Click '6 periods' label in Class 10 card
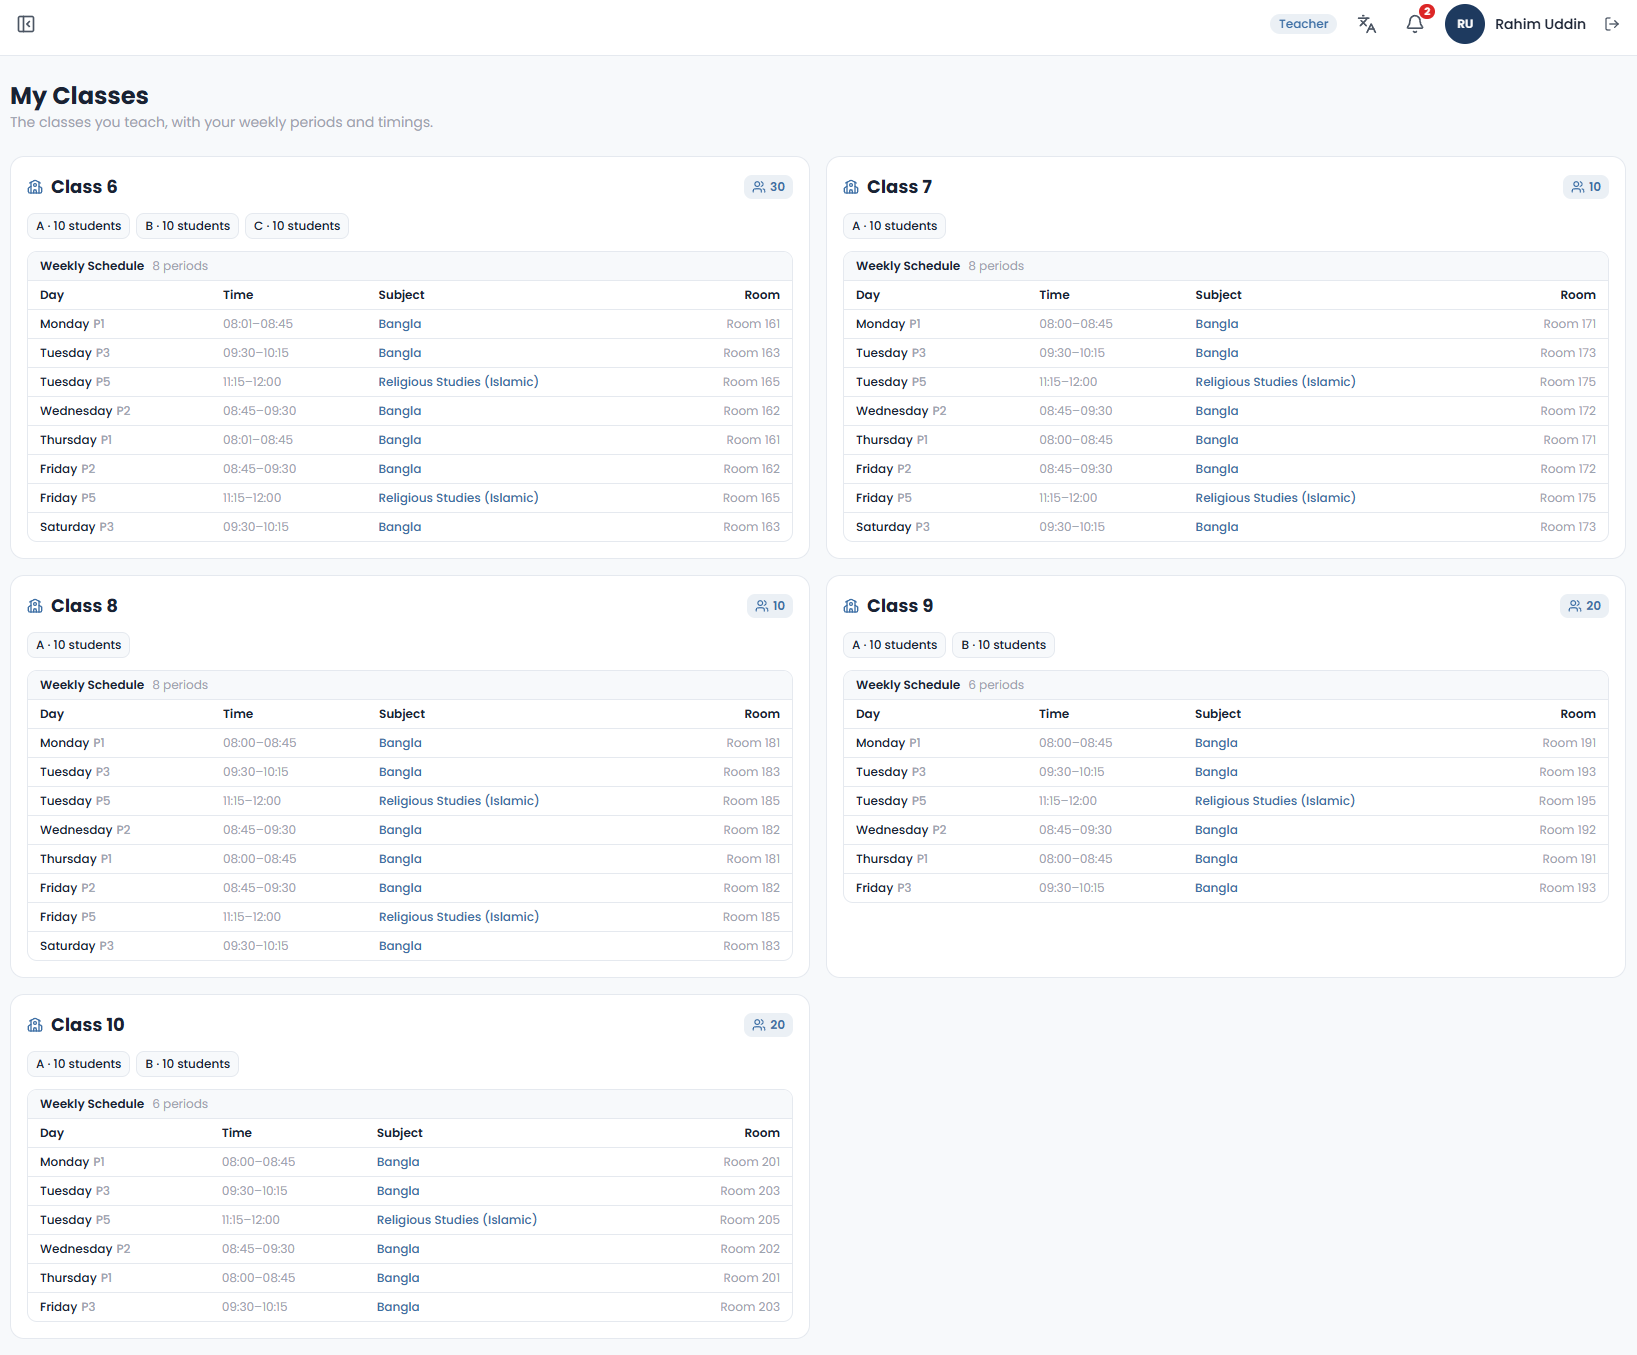The height and width of the screenshot is (1355, 1637). pos(180,1104)
